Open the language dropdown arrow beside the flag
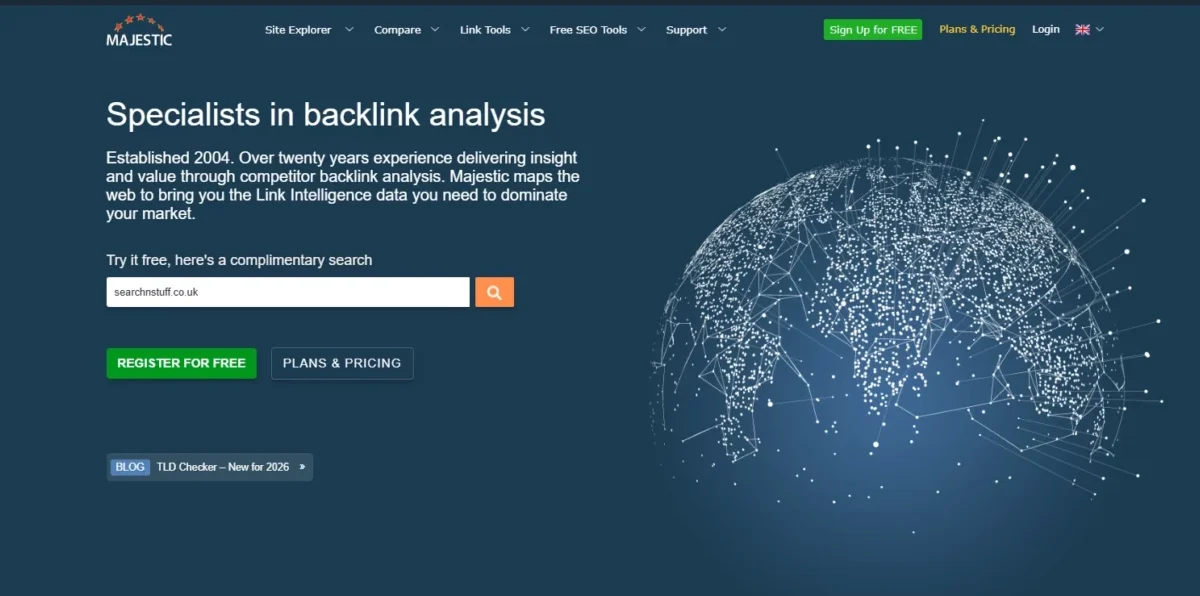1200x596 pixels. (x=1100, y=30)
